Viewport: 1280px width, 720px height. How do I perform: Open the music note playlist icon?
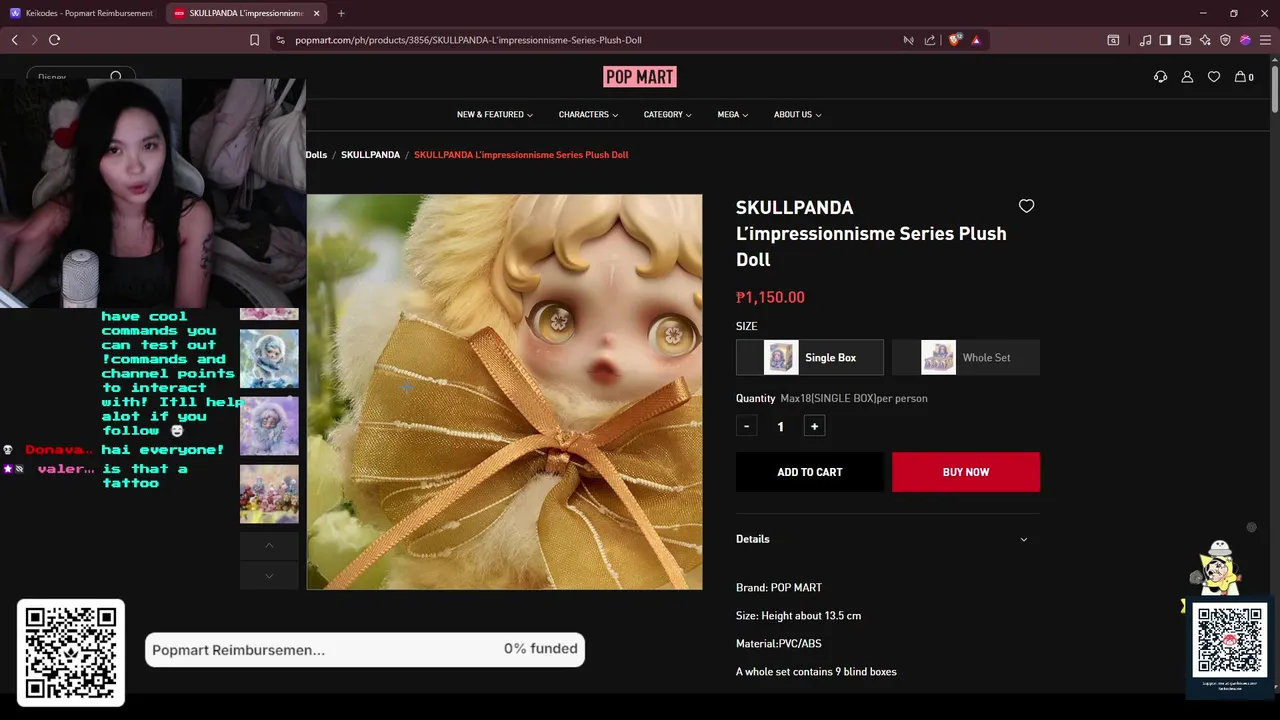1145,40
